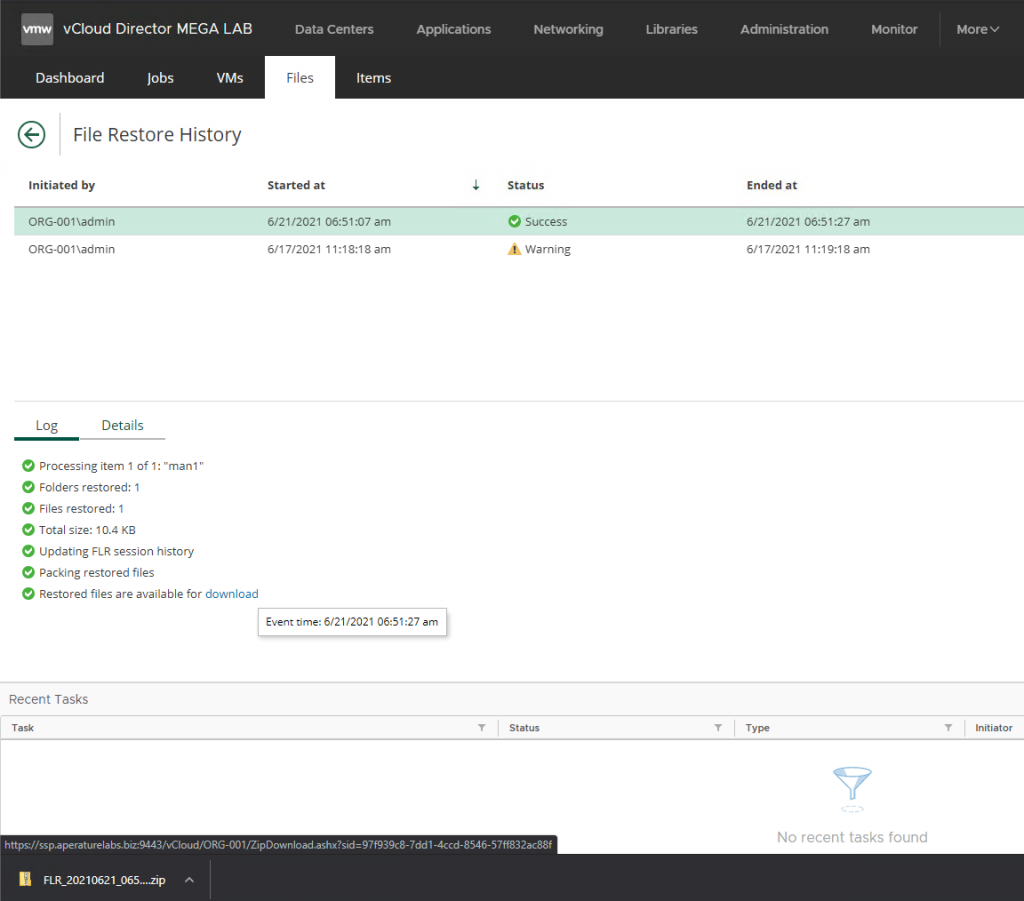Expand options chevron for downloaded zip
Screen dimensions: 1024x901
coord(189,880)
